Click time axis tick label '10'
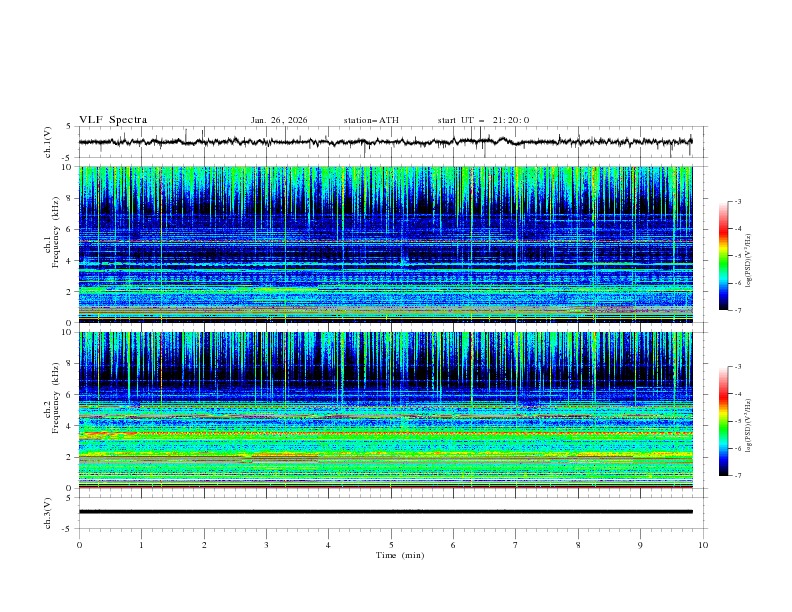 703,545
